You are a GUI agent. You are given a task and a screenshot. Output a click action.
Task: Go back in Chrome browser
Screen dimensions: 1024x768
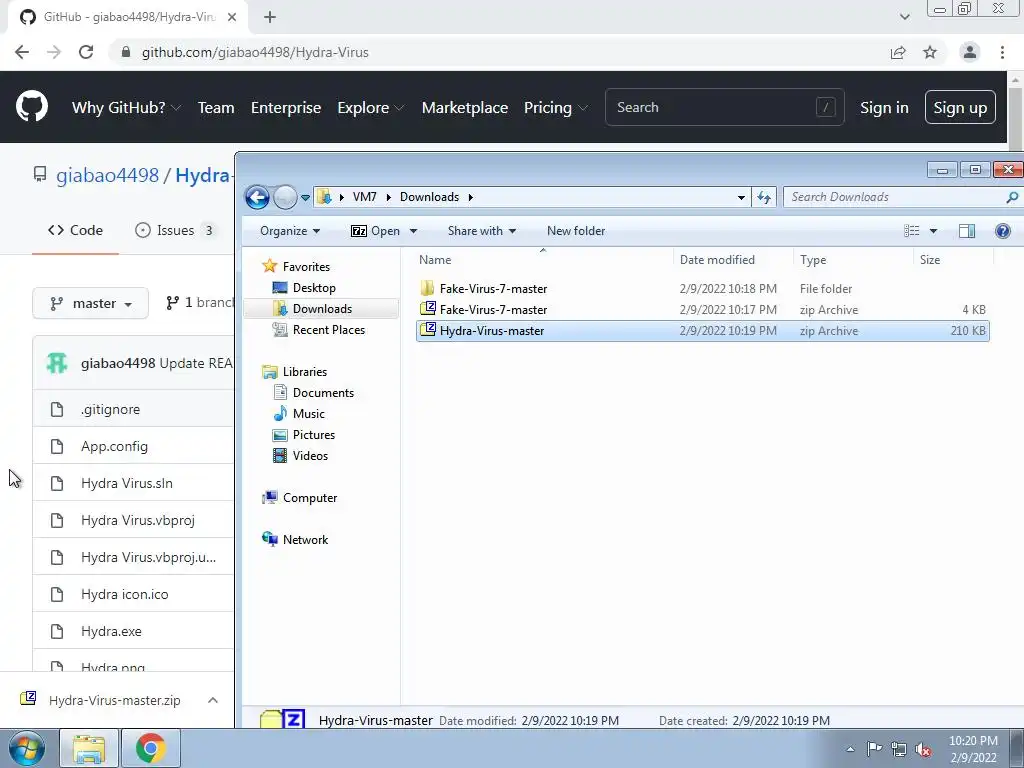(x=22, y=52)
